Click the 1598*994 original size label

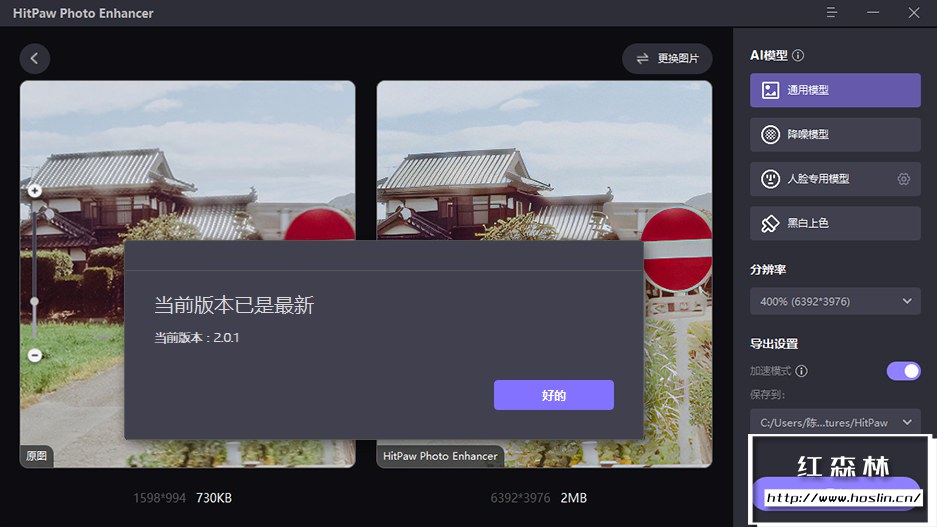click(160, 498)
